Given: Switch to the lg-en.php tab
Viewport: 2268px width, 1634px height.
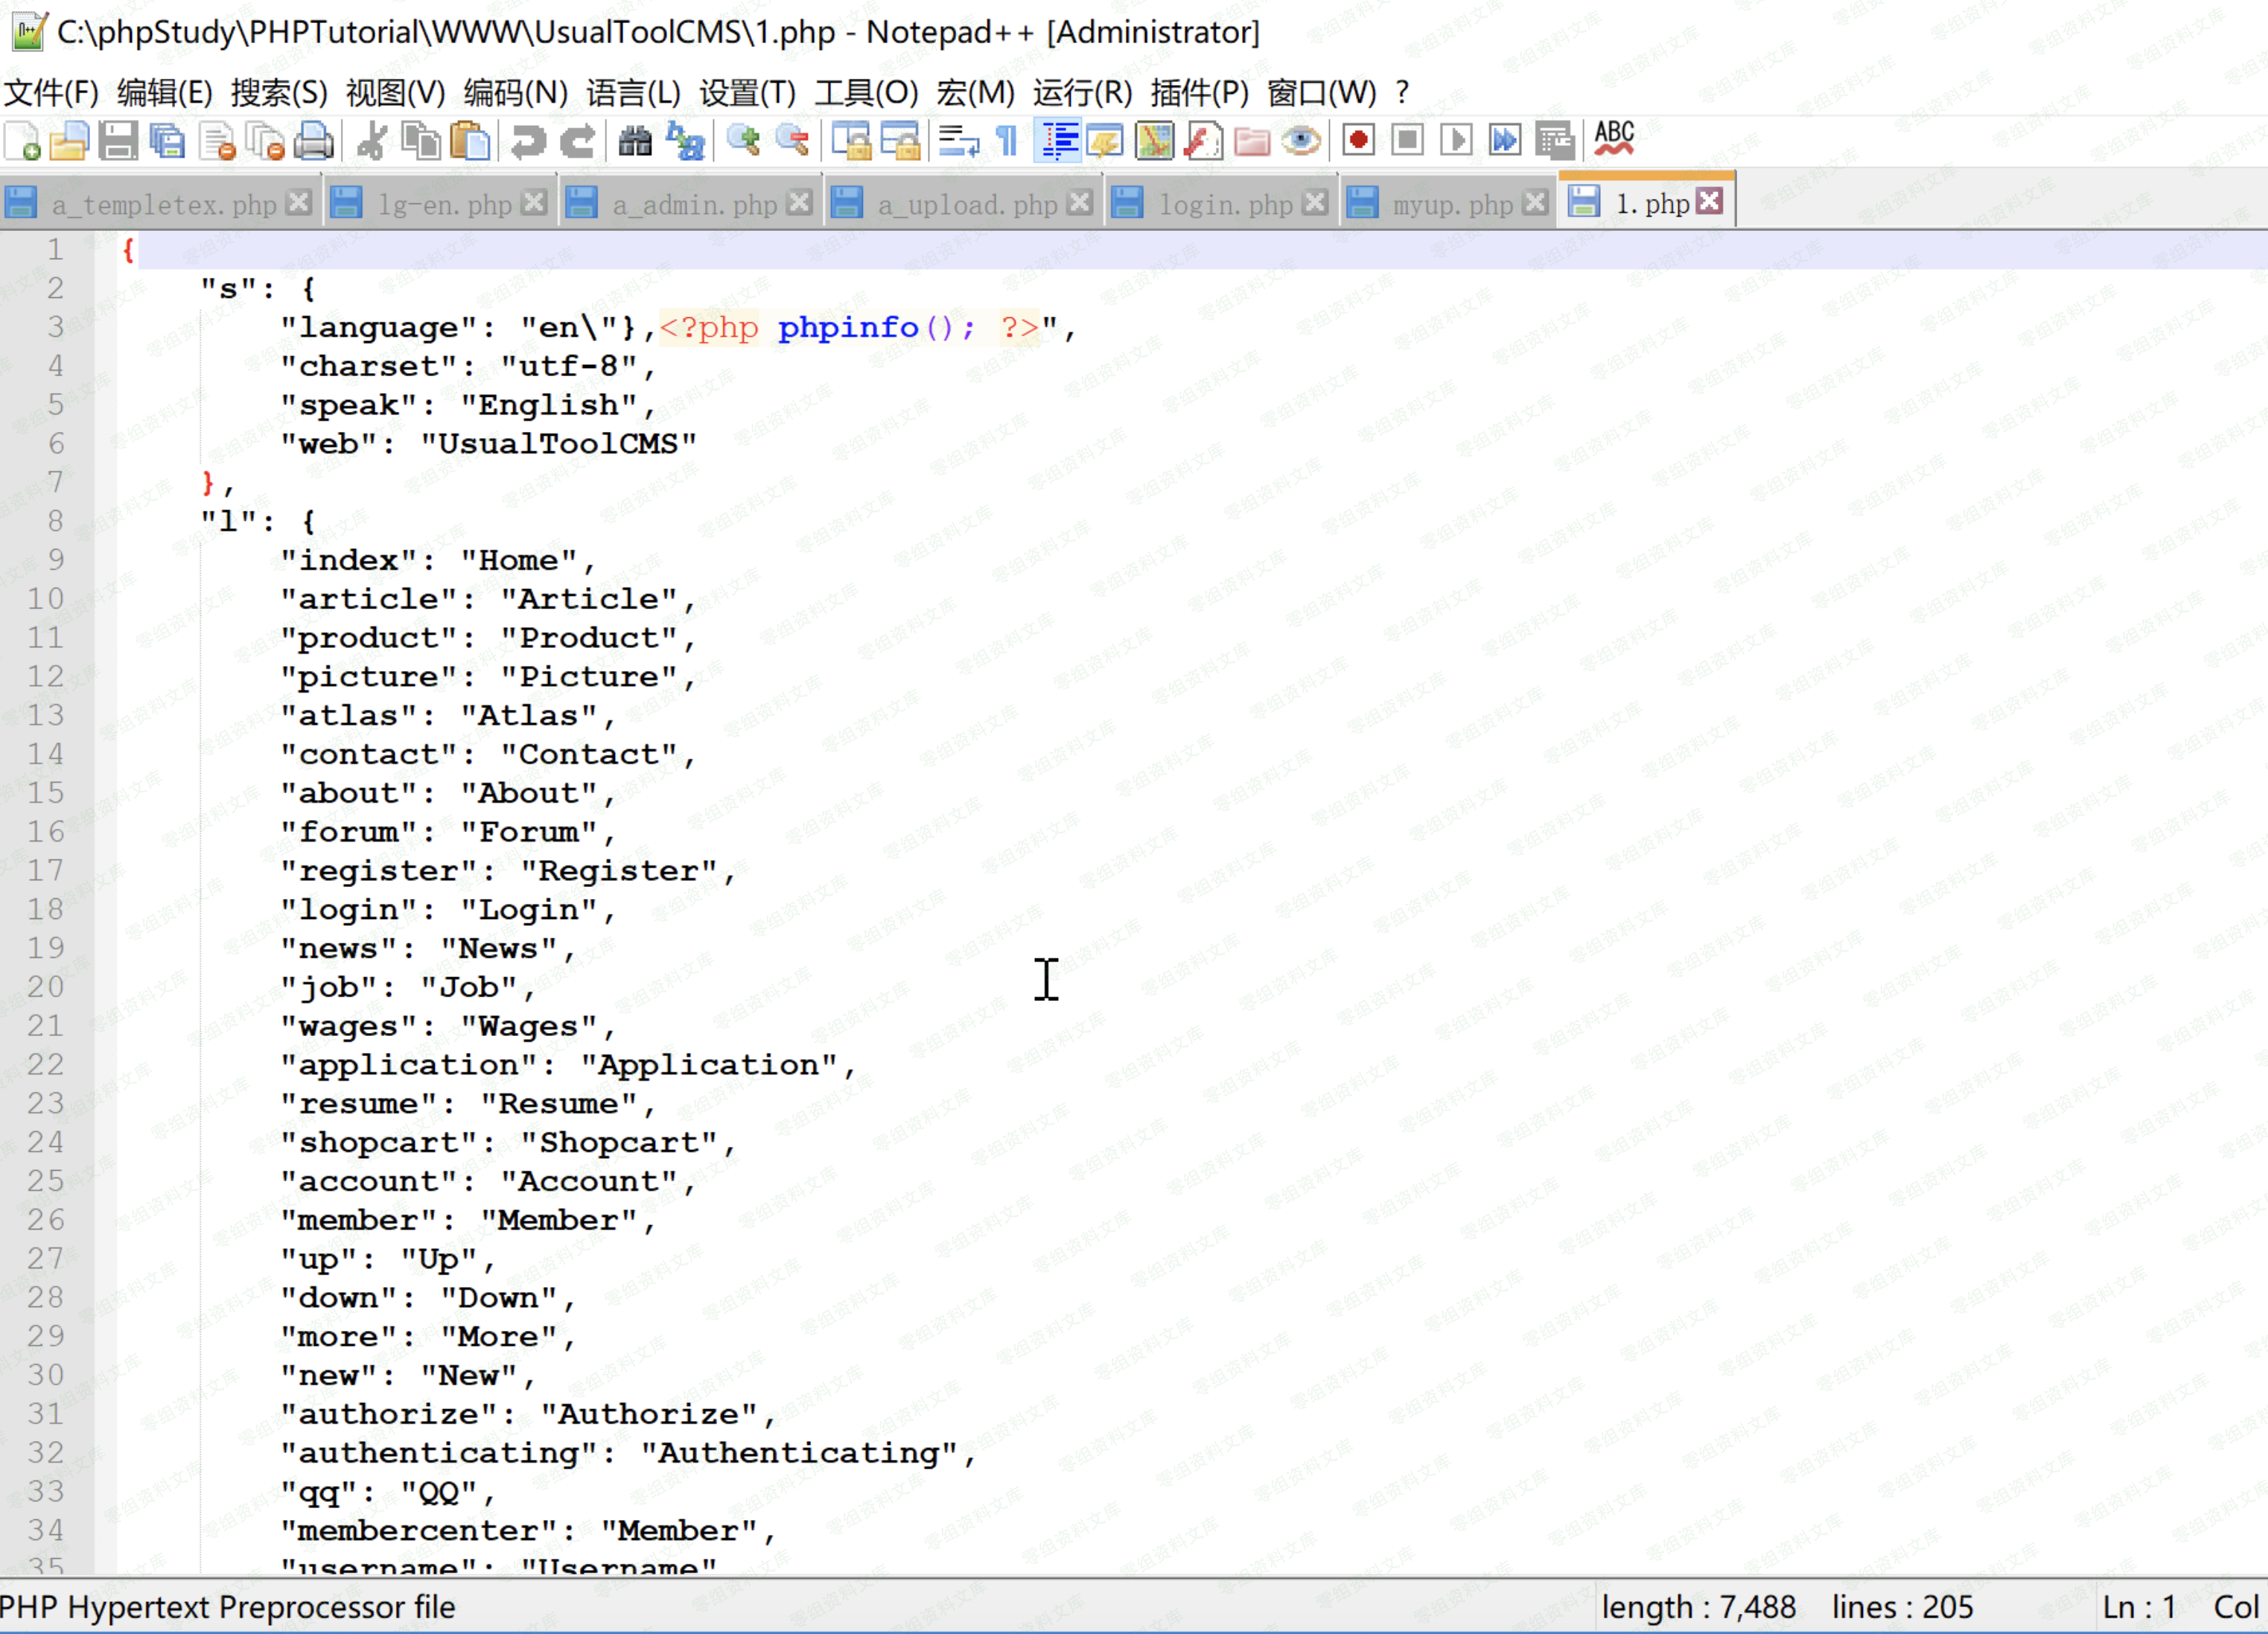Looking at the screenshot, I should click(x=444, y=205).
